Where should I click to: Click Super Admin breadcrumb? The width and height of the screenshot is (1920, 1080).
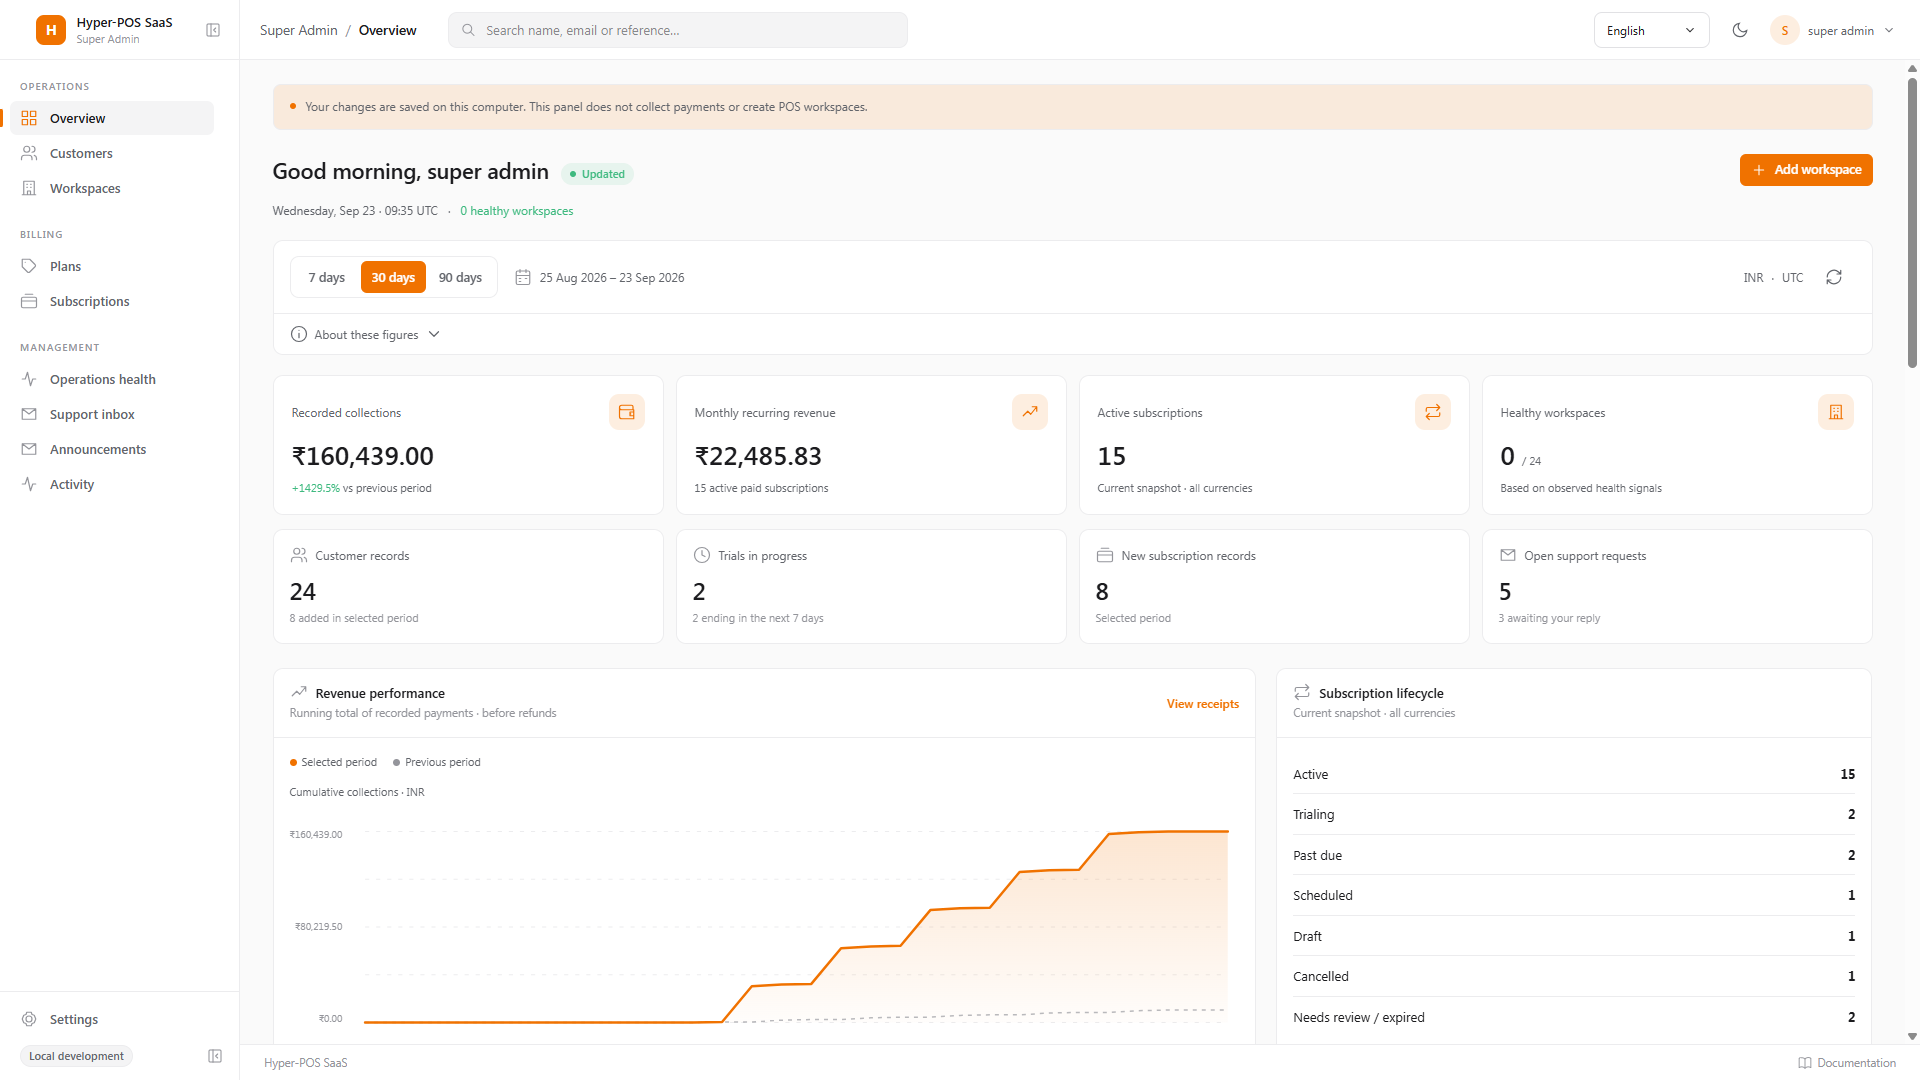pos(298,30)
